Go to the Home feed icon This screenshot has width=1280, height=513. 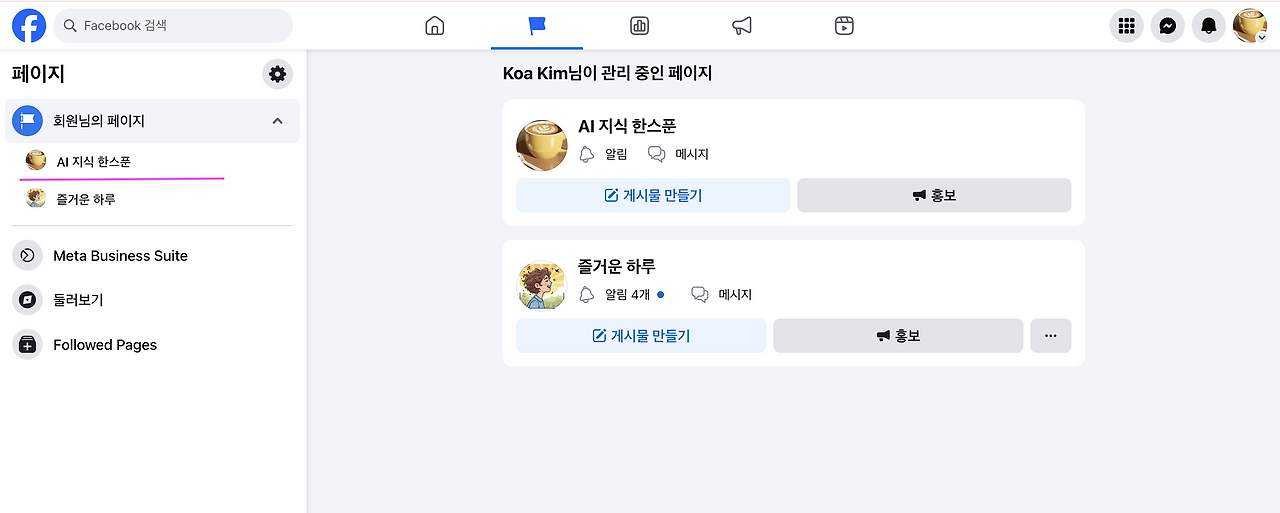(434, 26)
